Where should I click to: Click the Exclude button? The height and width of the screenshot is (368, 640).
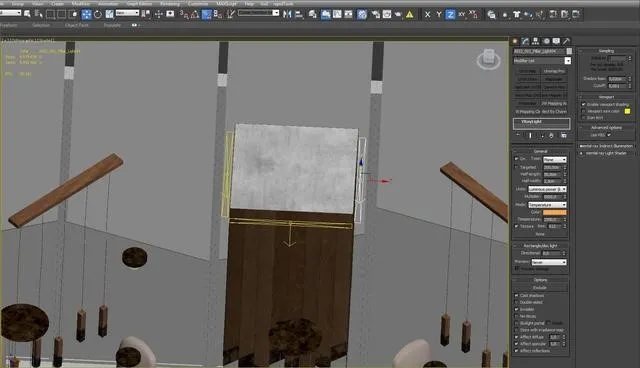tap(540, 288)
